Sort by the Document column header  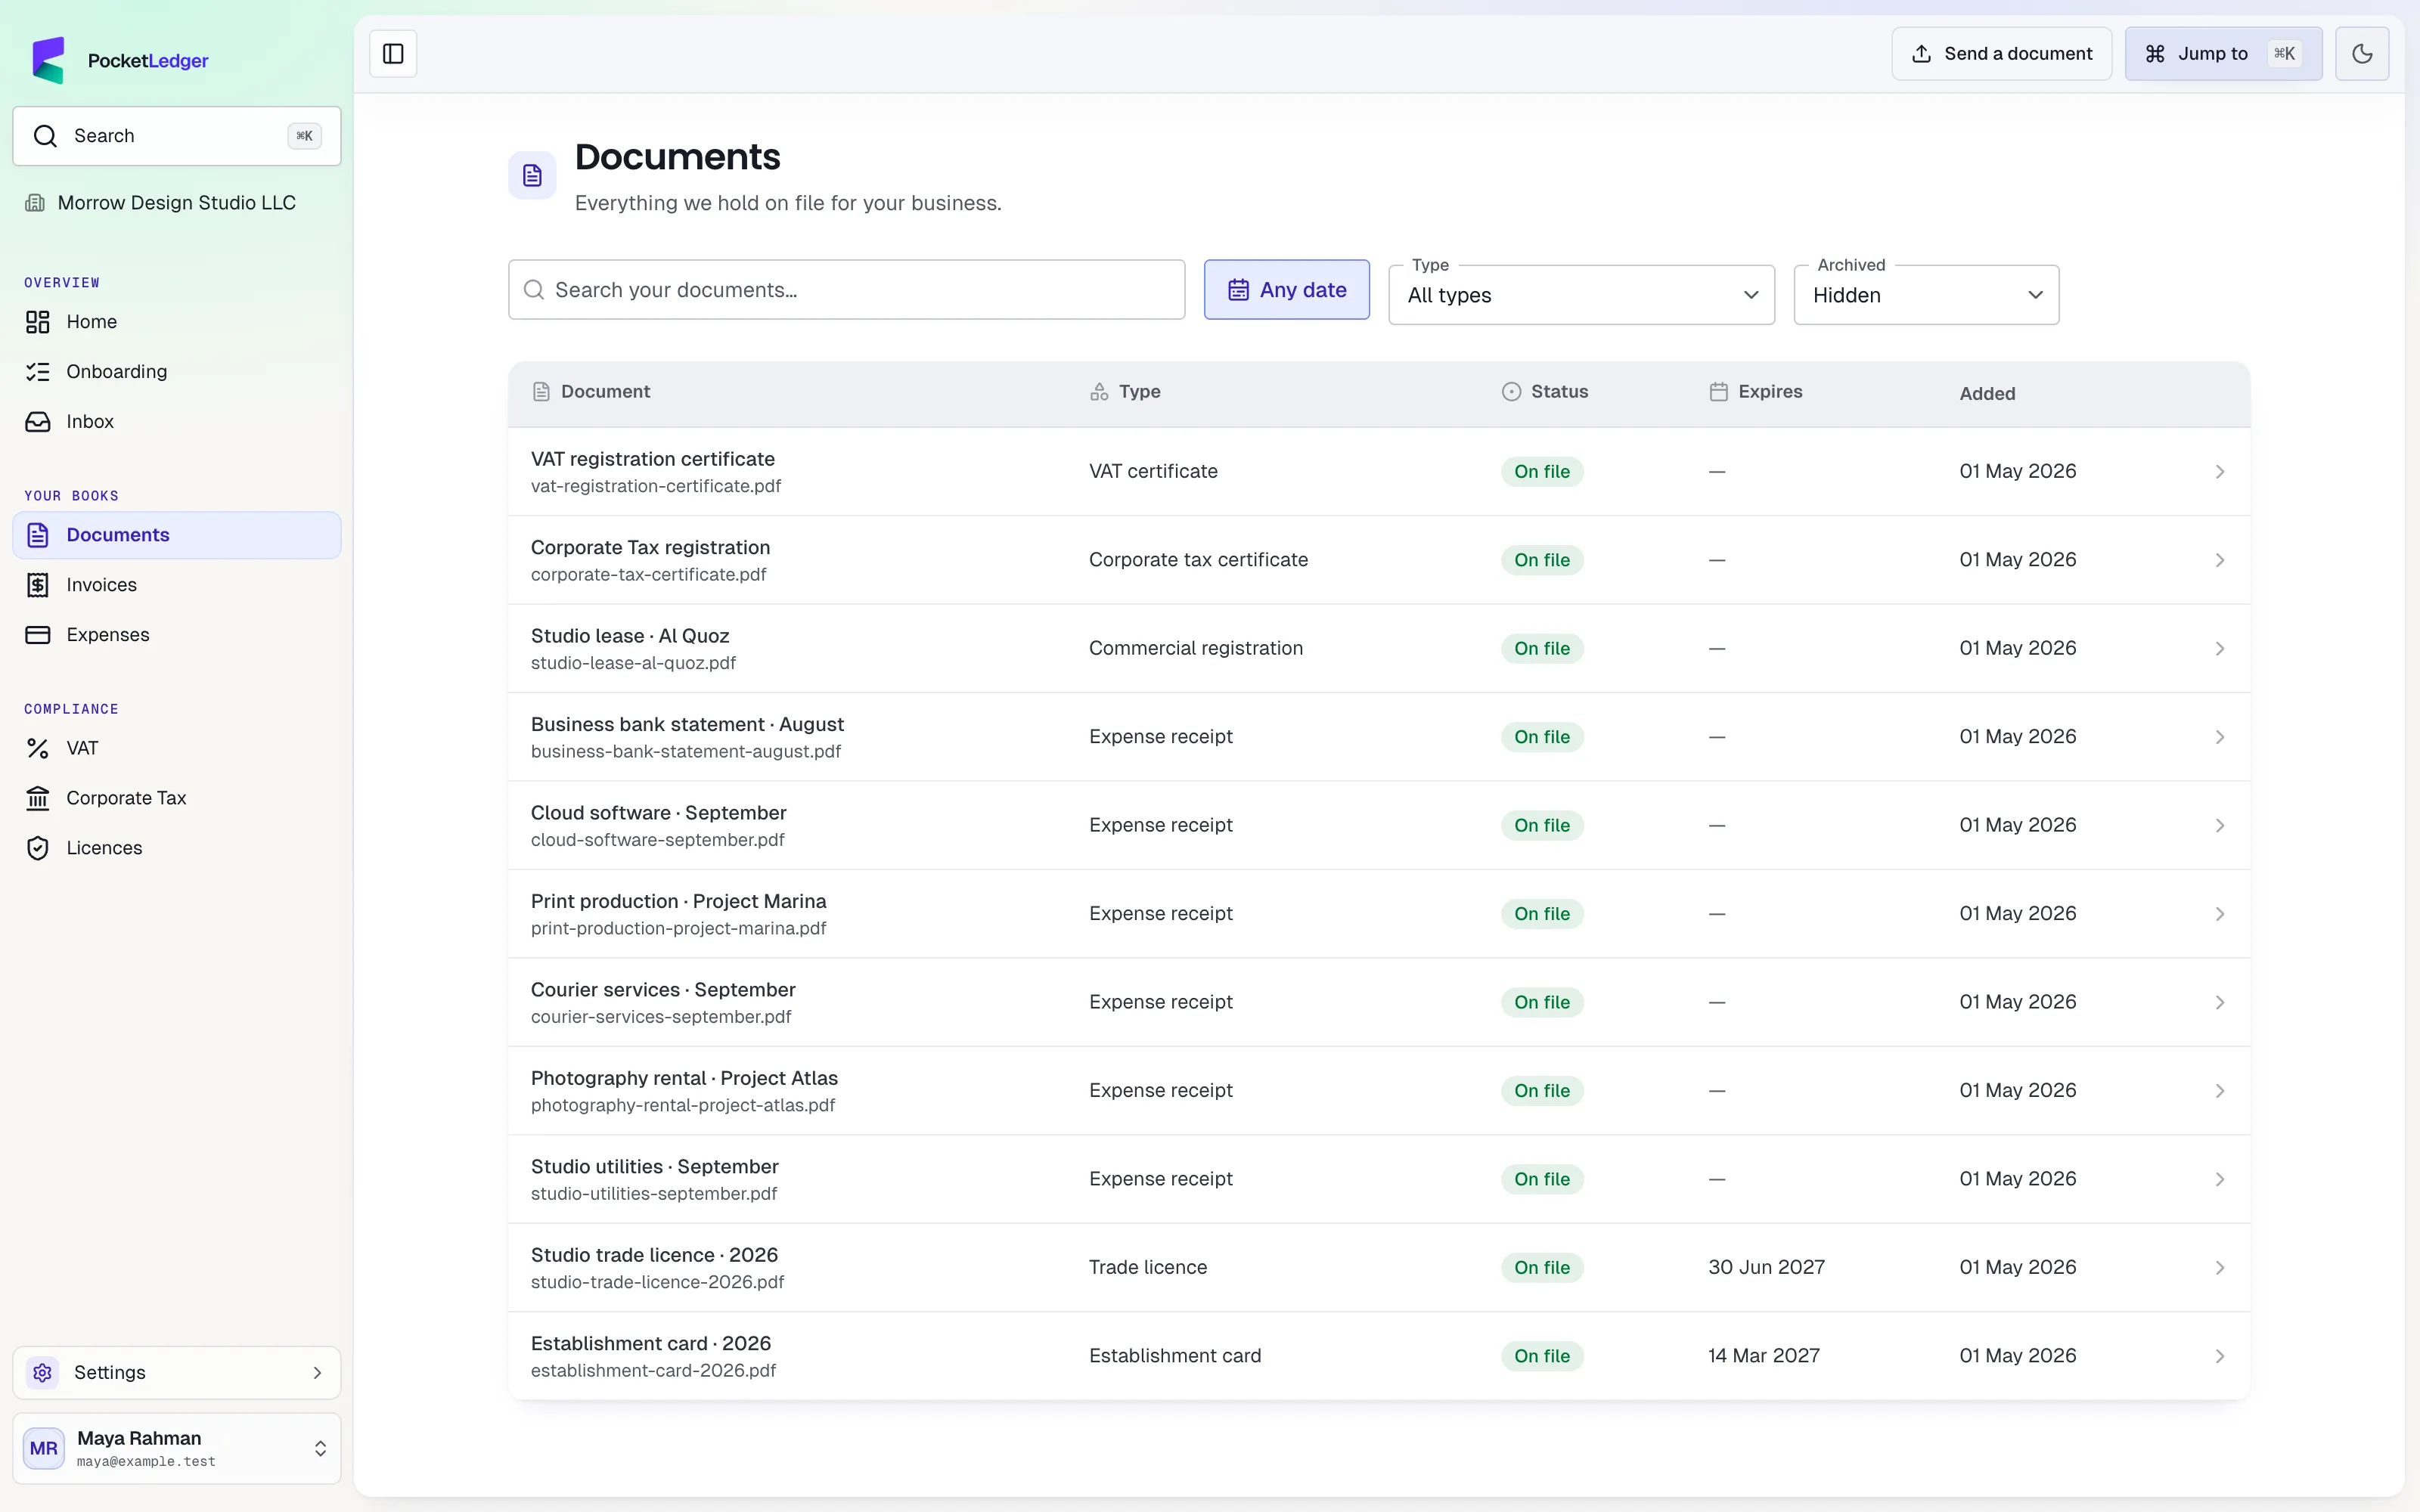point(591,392)
